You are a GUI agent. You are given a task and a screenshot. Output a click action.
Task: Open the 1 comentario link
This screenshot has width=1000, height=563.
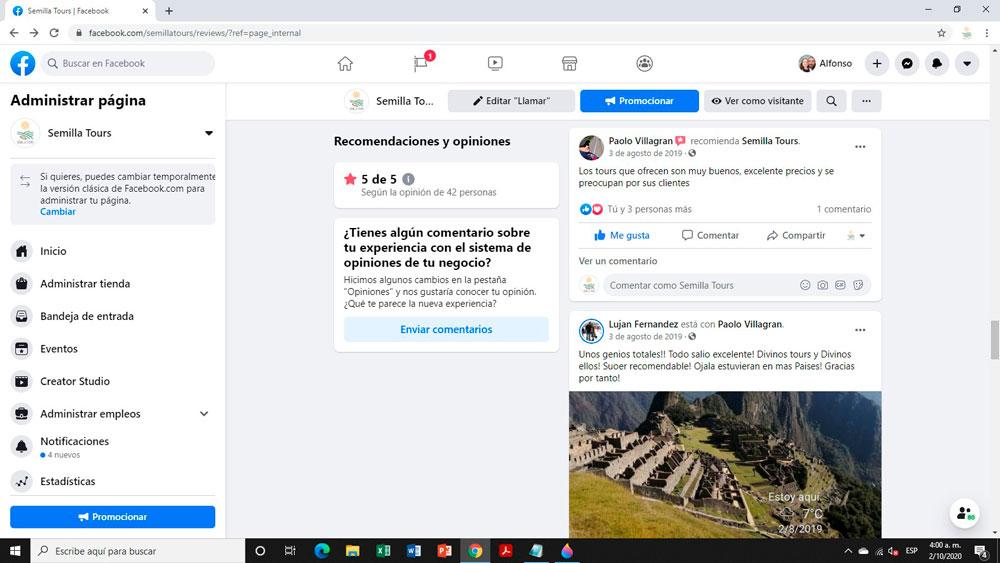tap(844, 209)
